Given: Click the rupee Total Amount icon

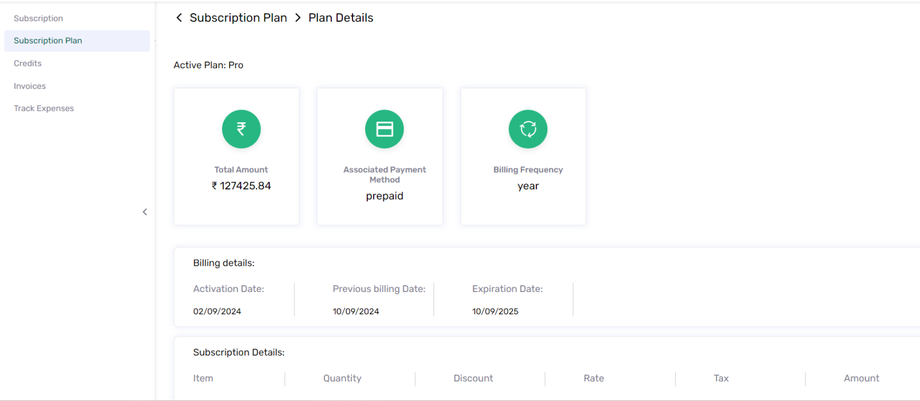Looking at the screenshot, I should pos(241,129).
